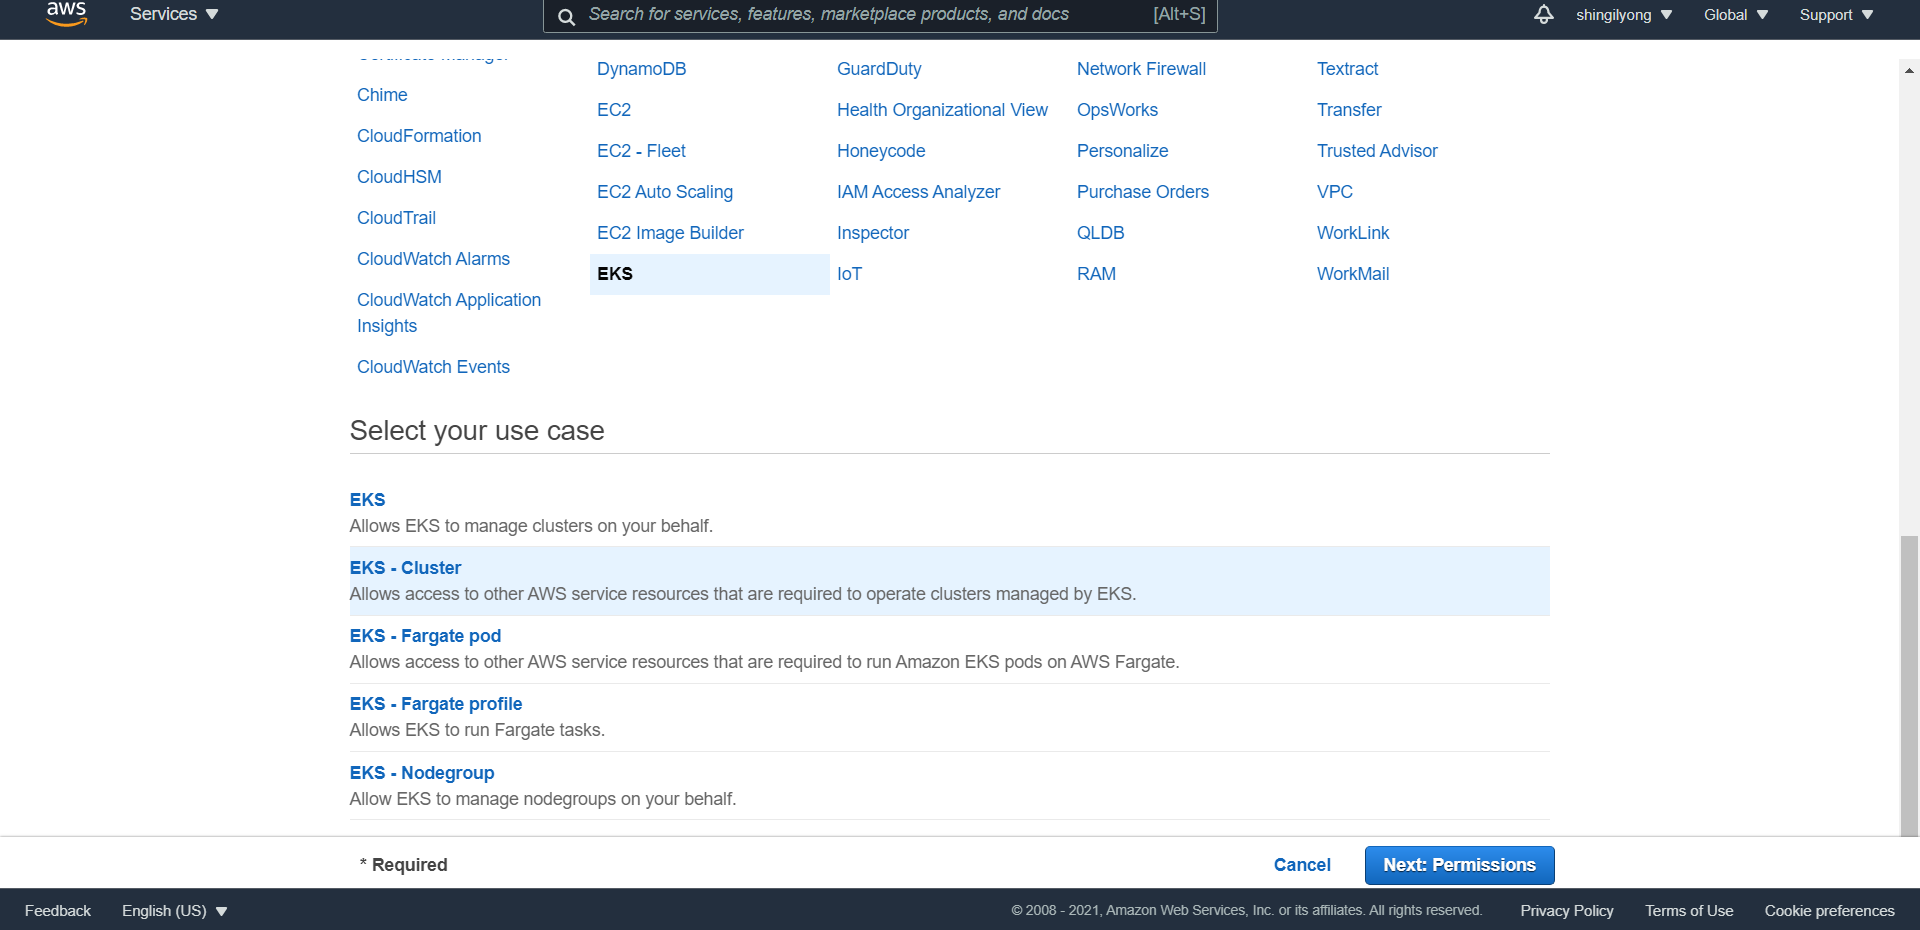Open shingilyong account dropdown

tap(1624, 15)
